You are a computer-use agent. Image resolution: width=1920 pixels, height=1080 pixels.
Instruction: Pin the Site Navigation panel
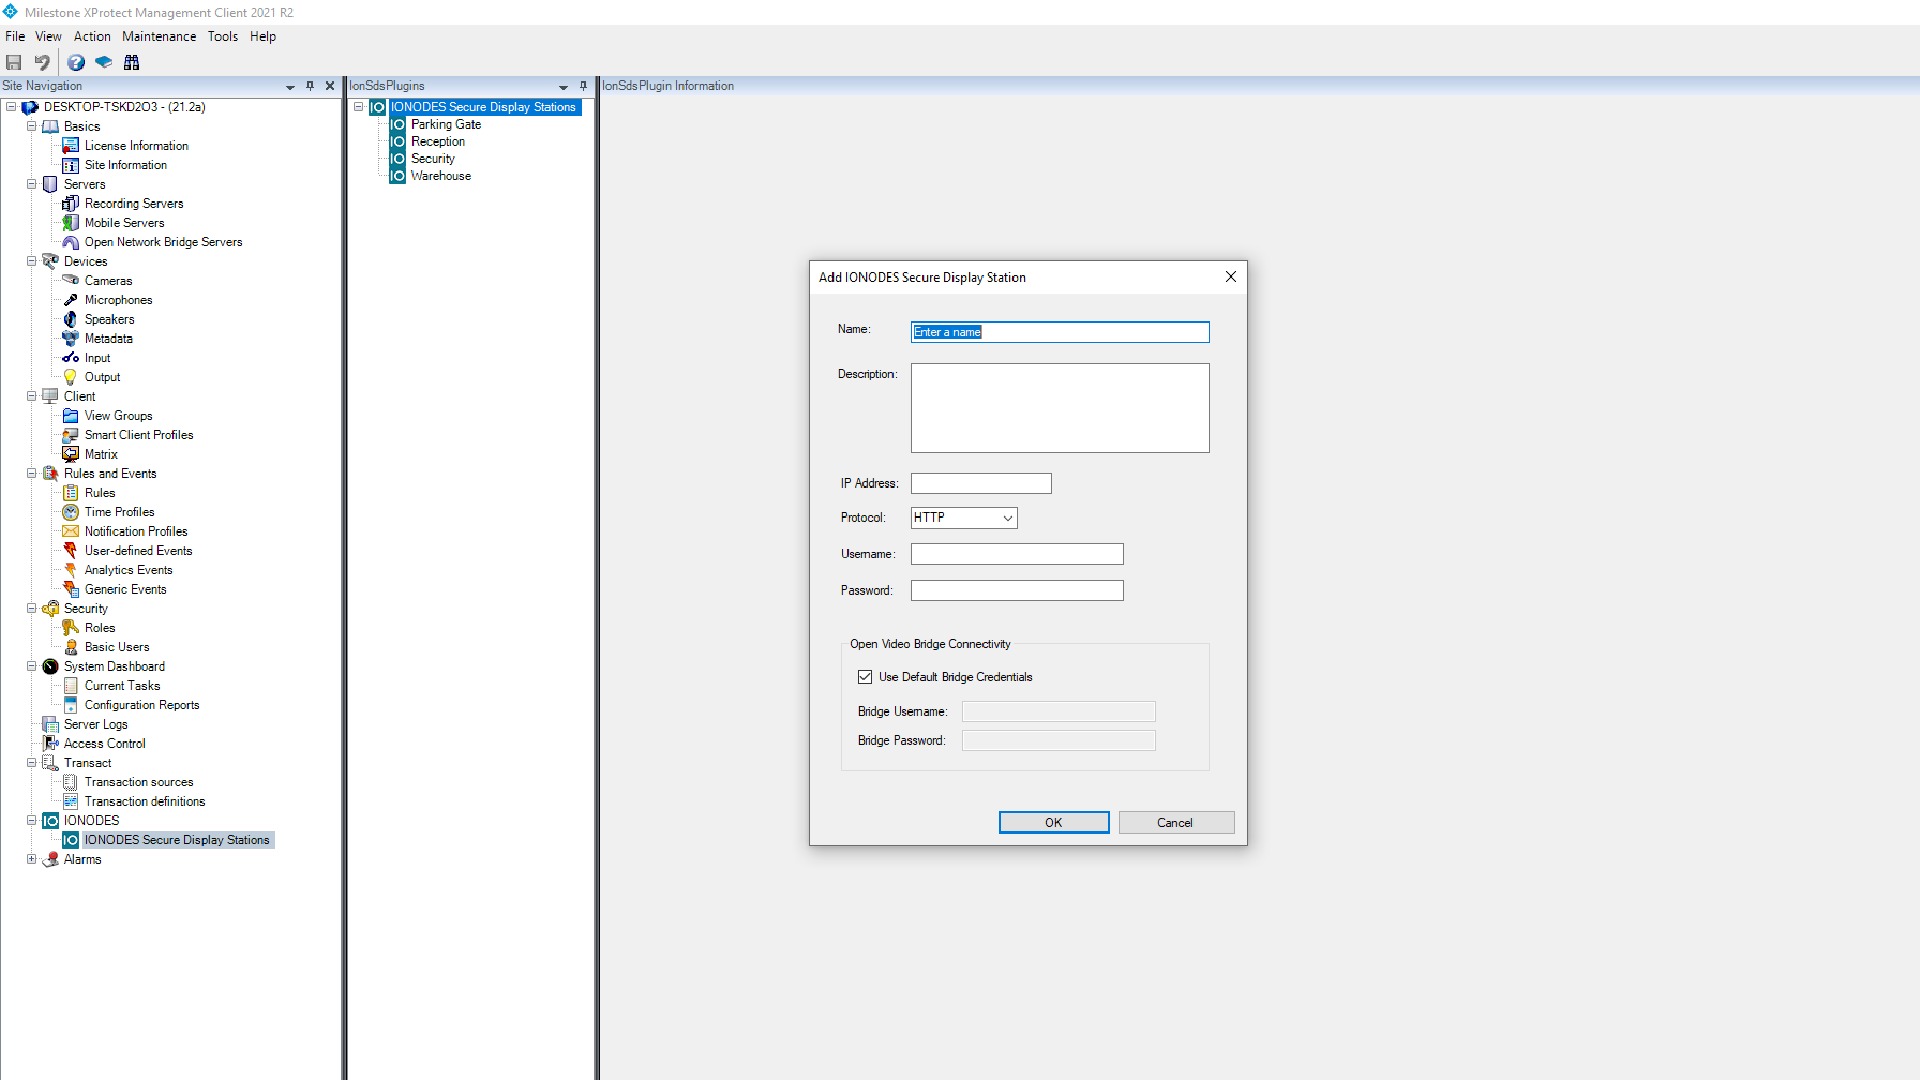tap(310, 86)
